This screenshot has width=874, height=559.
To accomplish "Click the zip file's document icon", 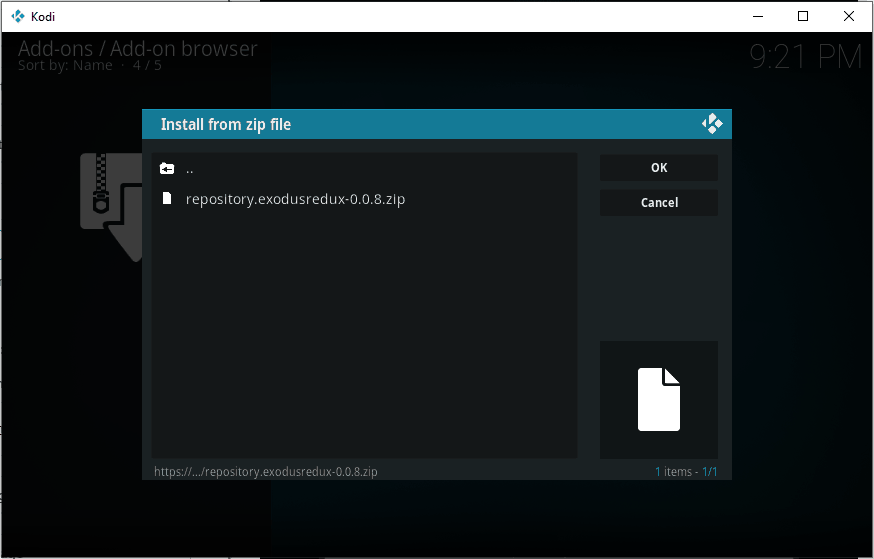I will (x=167, y=198).
